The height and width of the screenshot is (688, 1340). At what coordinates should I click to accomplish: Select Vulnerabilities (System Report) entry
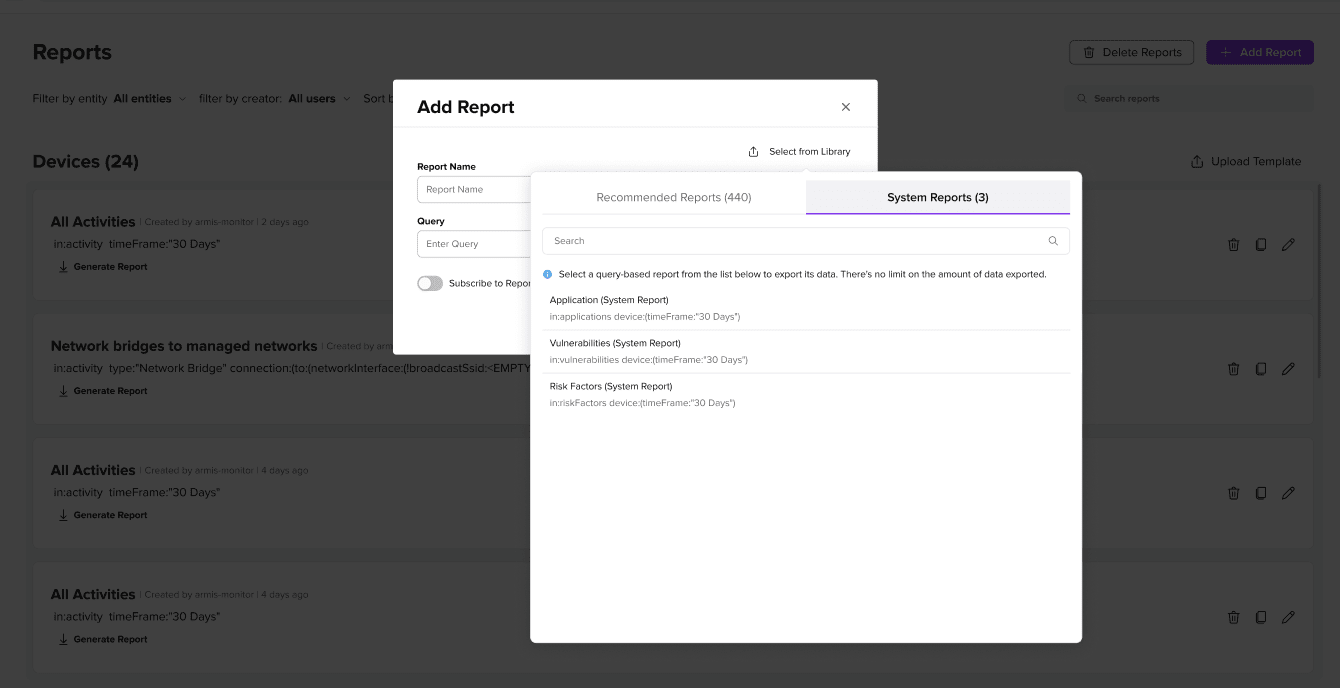(x=806, y=351)
